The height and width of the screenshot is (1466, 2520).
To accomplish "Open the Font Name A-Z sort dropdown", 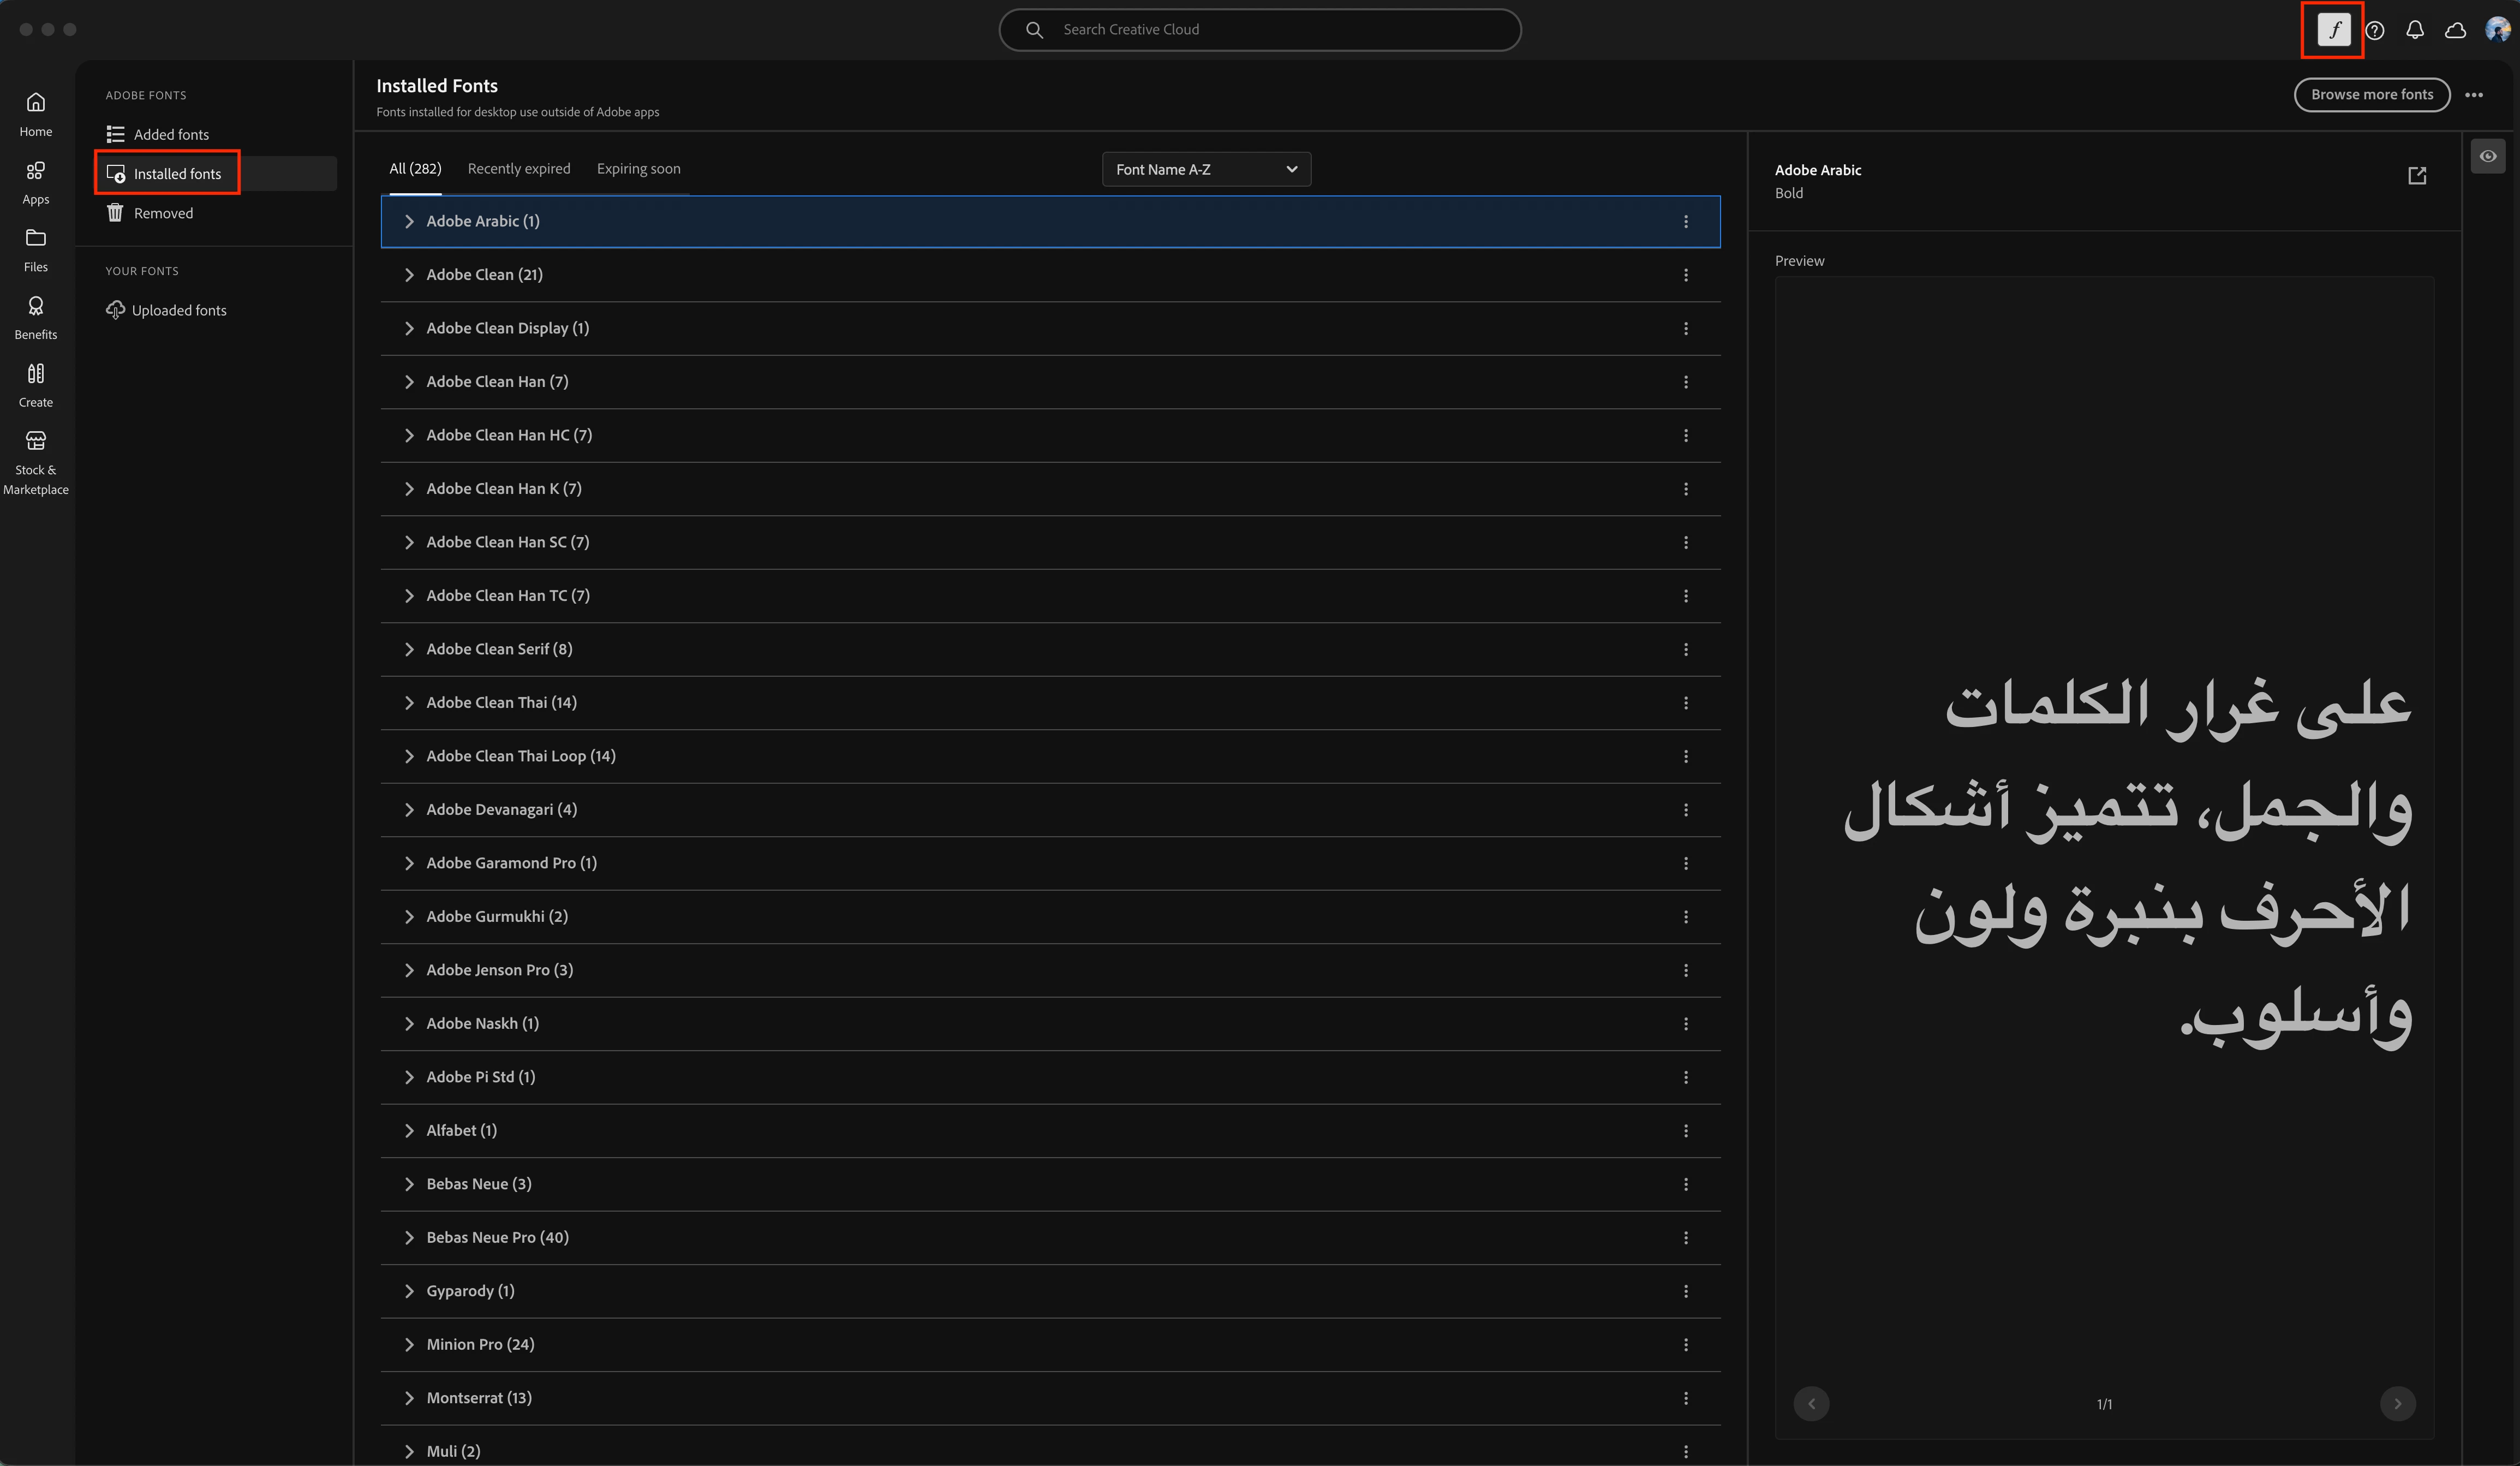I will click(x=1206, y=169).
